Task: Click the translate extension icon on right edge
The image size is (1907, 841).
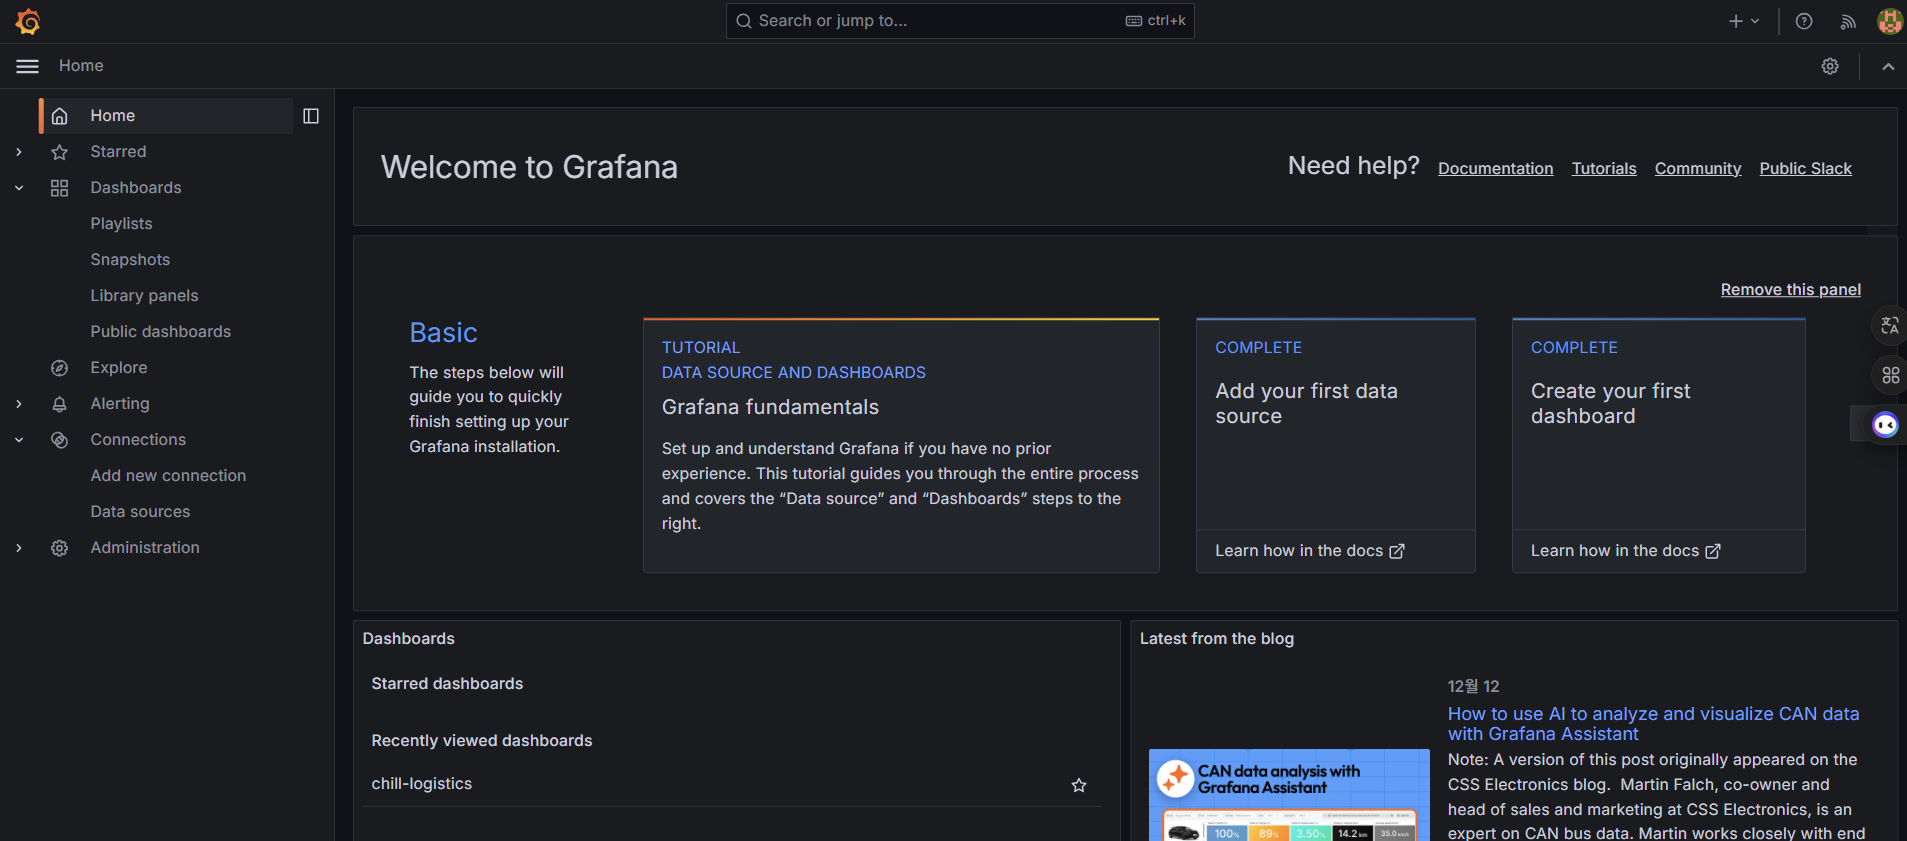Action: pos(1889,326)
